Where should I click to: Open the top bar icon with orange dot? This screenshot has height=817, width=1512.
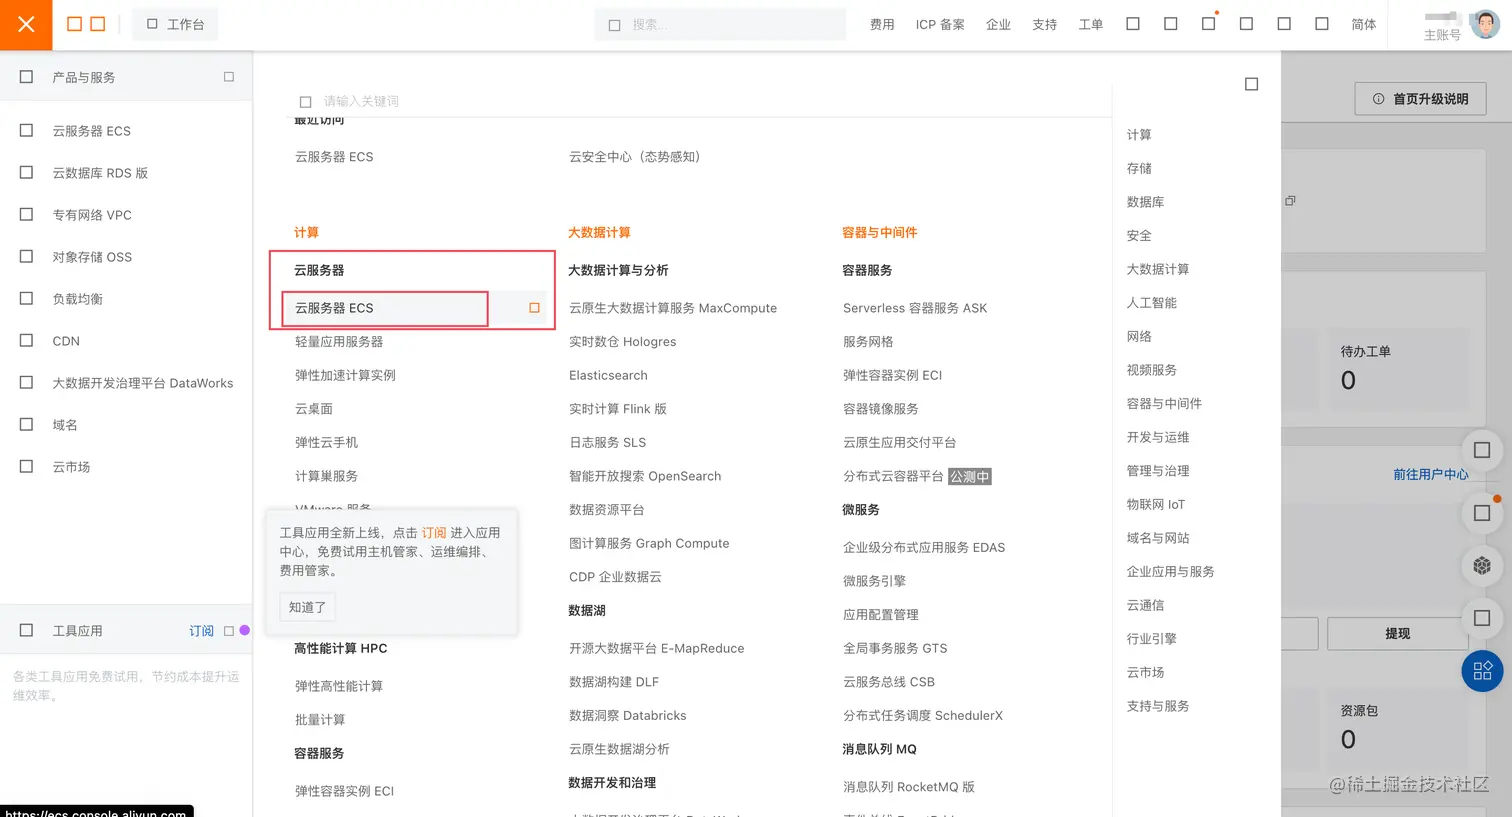click(1209, 23)
